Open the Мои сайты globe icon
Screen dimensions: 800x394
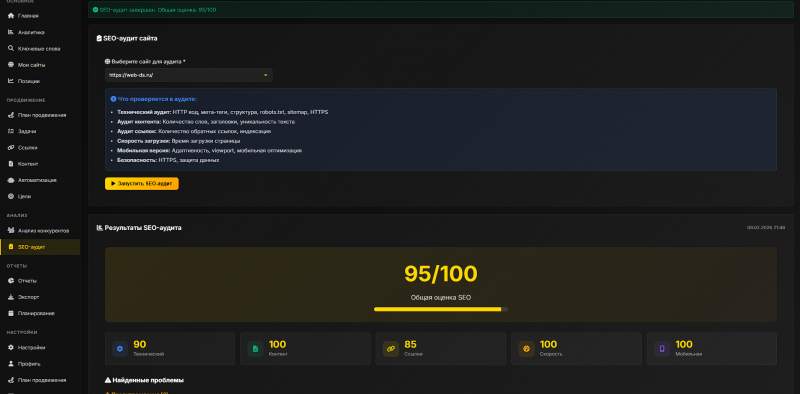pyautogui.click(x=11, y=65)
